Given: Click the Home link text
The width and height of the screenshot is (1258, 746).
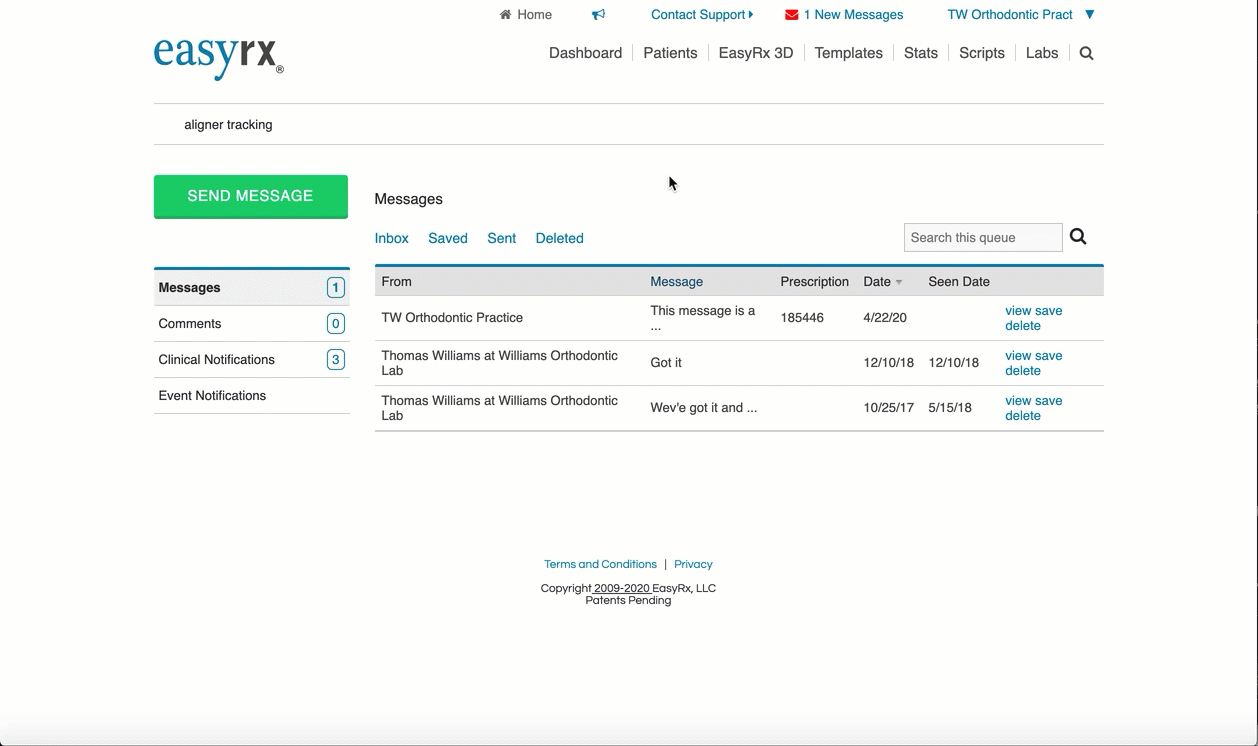Looking at the screenshot, I should (x=534, y=15).
